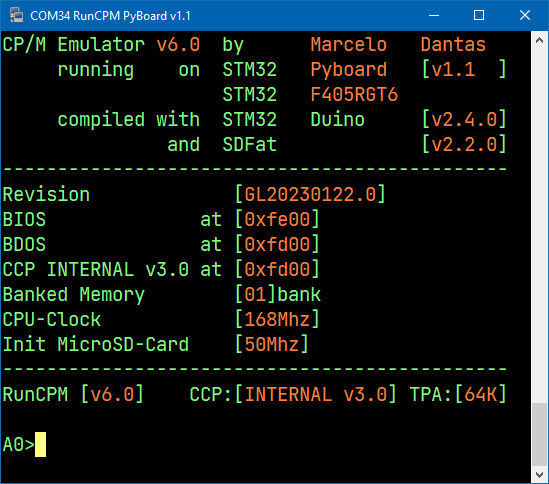This screenshot has width=549, height=484.
Task: Click revision value 'GL20230122.0'
Action: tap(310, 194)
